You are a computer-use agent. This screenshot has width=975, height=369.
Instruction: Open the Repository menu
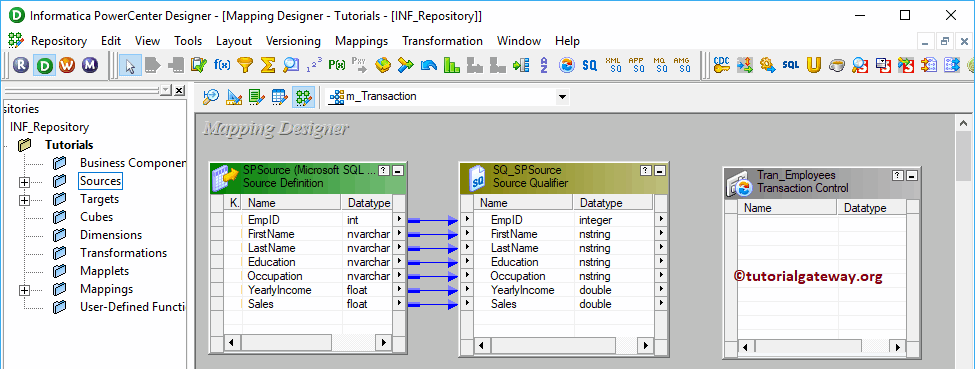pyautogui.click(x=59, y=41)
